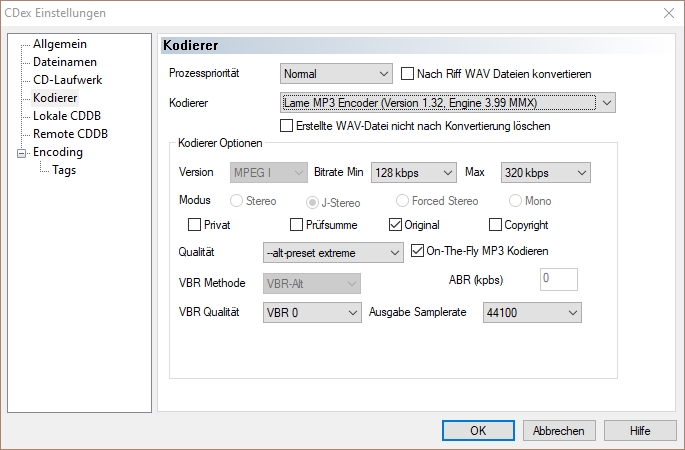This screenshot has width=685, height=450.
Task: Open the Prozesspriorität dropdown
Action: pos(337,74)
